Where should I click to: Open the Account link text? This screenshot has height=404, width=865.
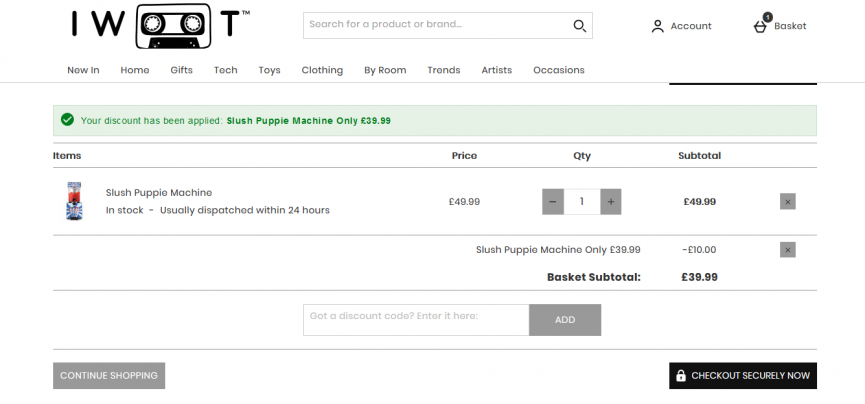click(691, 26)
